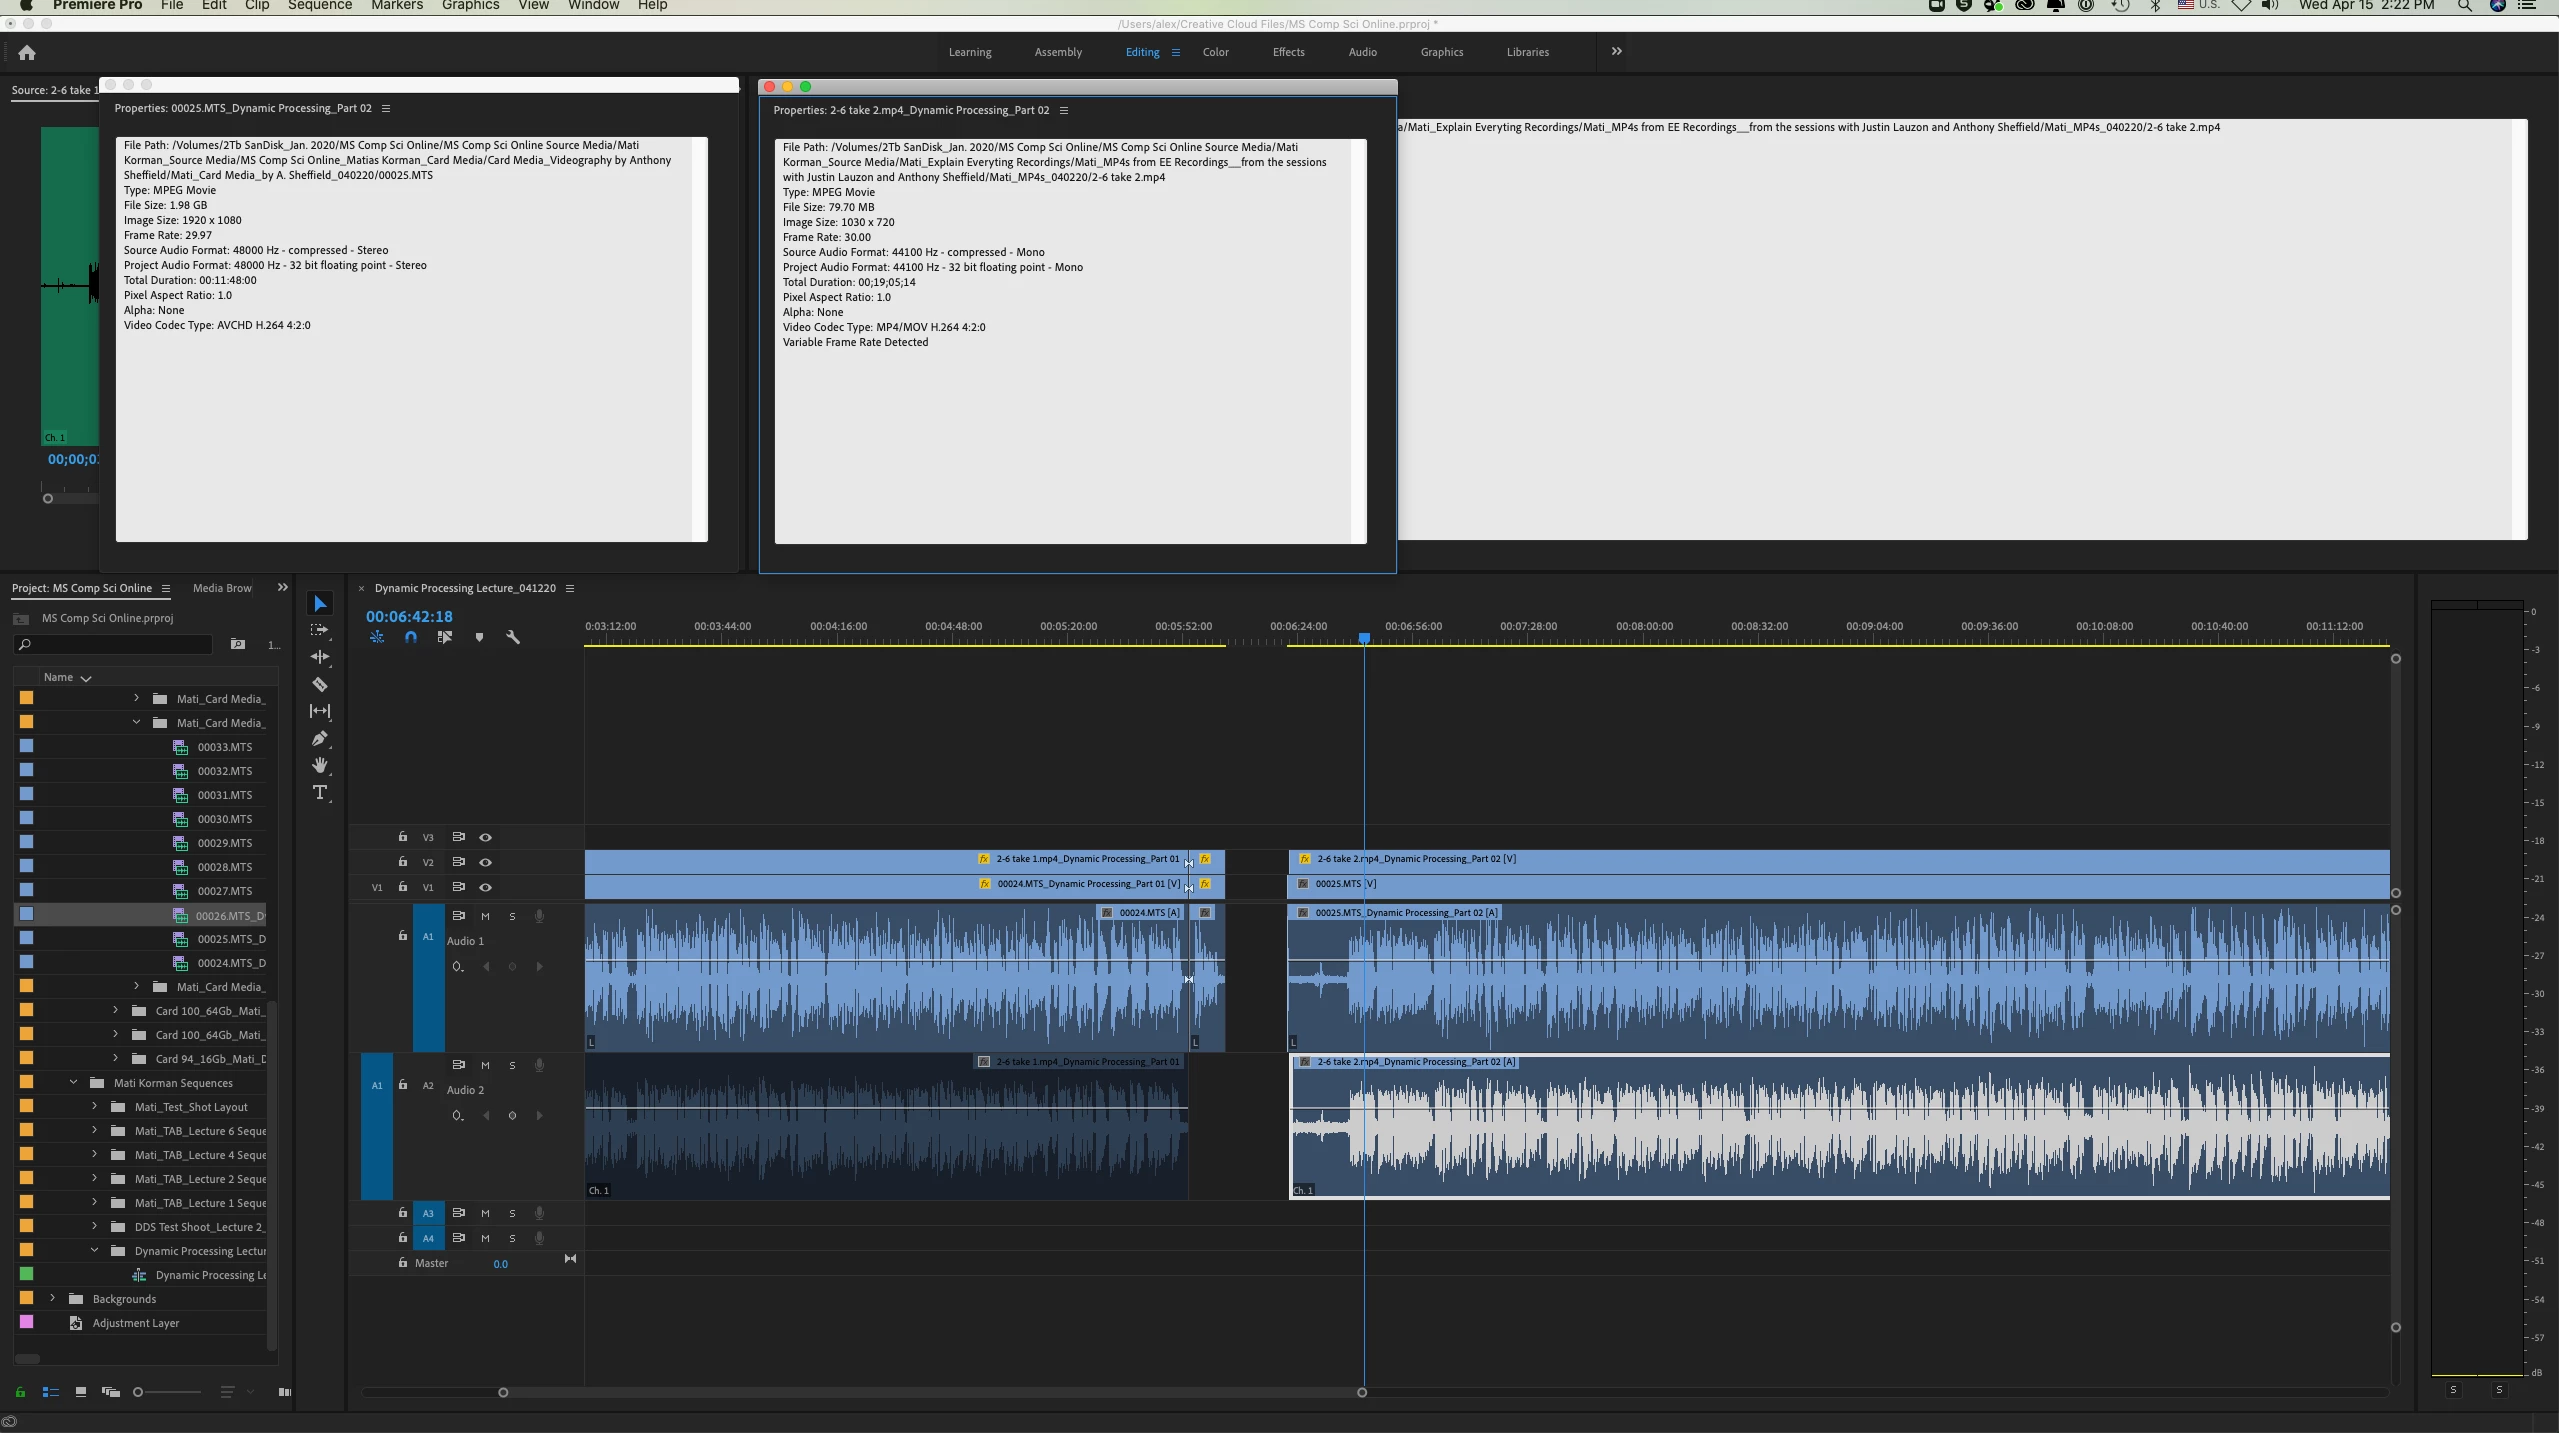Select the 00031.MTS clip in project
This screenshot has width=2559, height=1433.
pyautogui.click(x=224, y=795)
